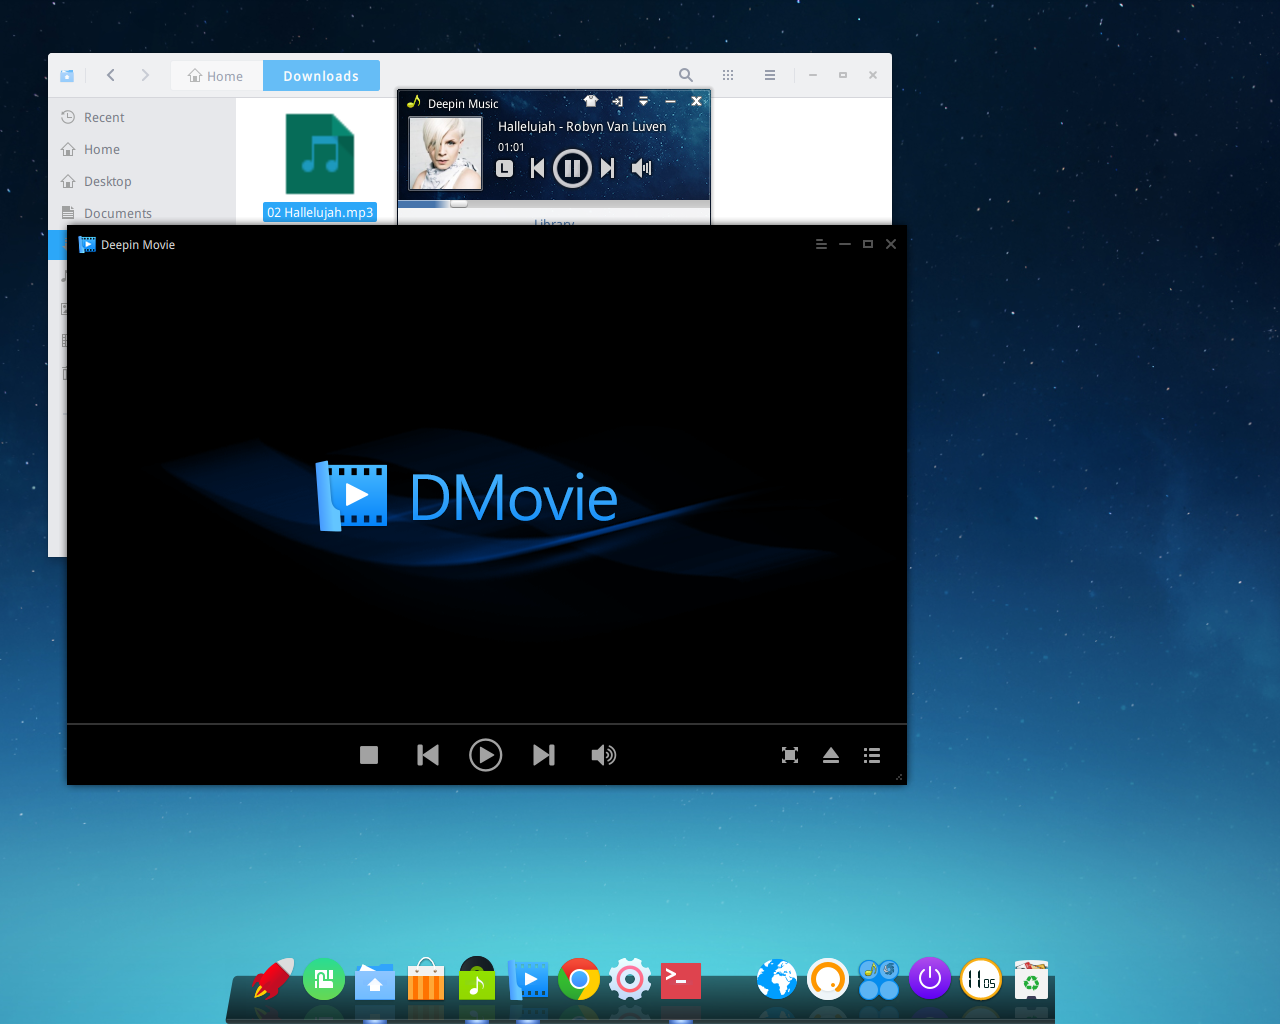Enter fullscreen mode in Deepin Movie
The height and width of the screenshot is (1024, 1280).
790,755
